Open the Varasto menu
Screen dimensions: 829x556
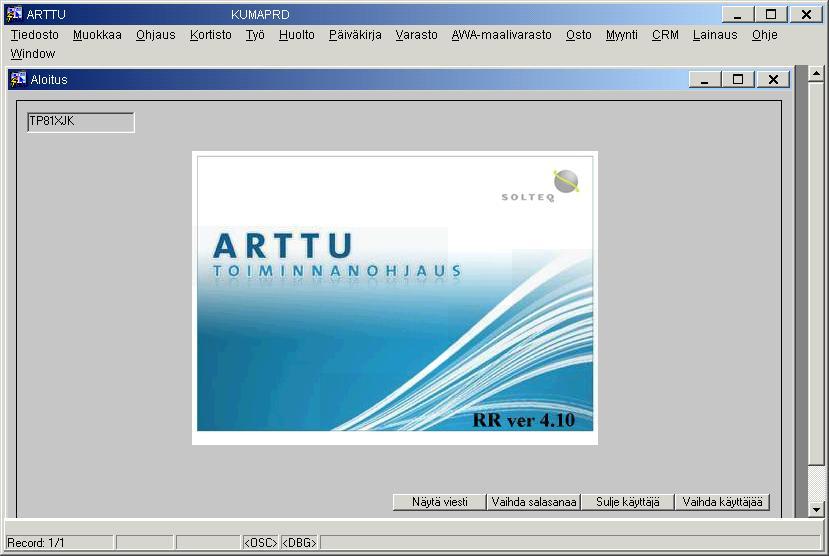tap(416, 35)
